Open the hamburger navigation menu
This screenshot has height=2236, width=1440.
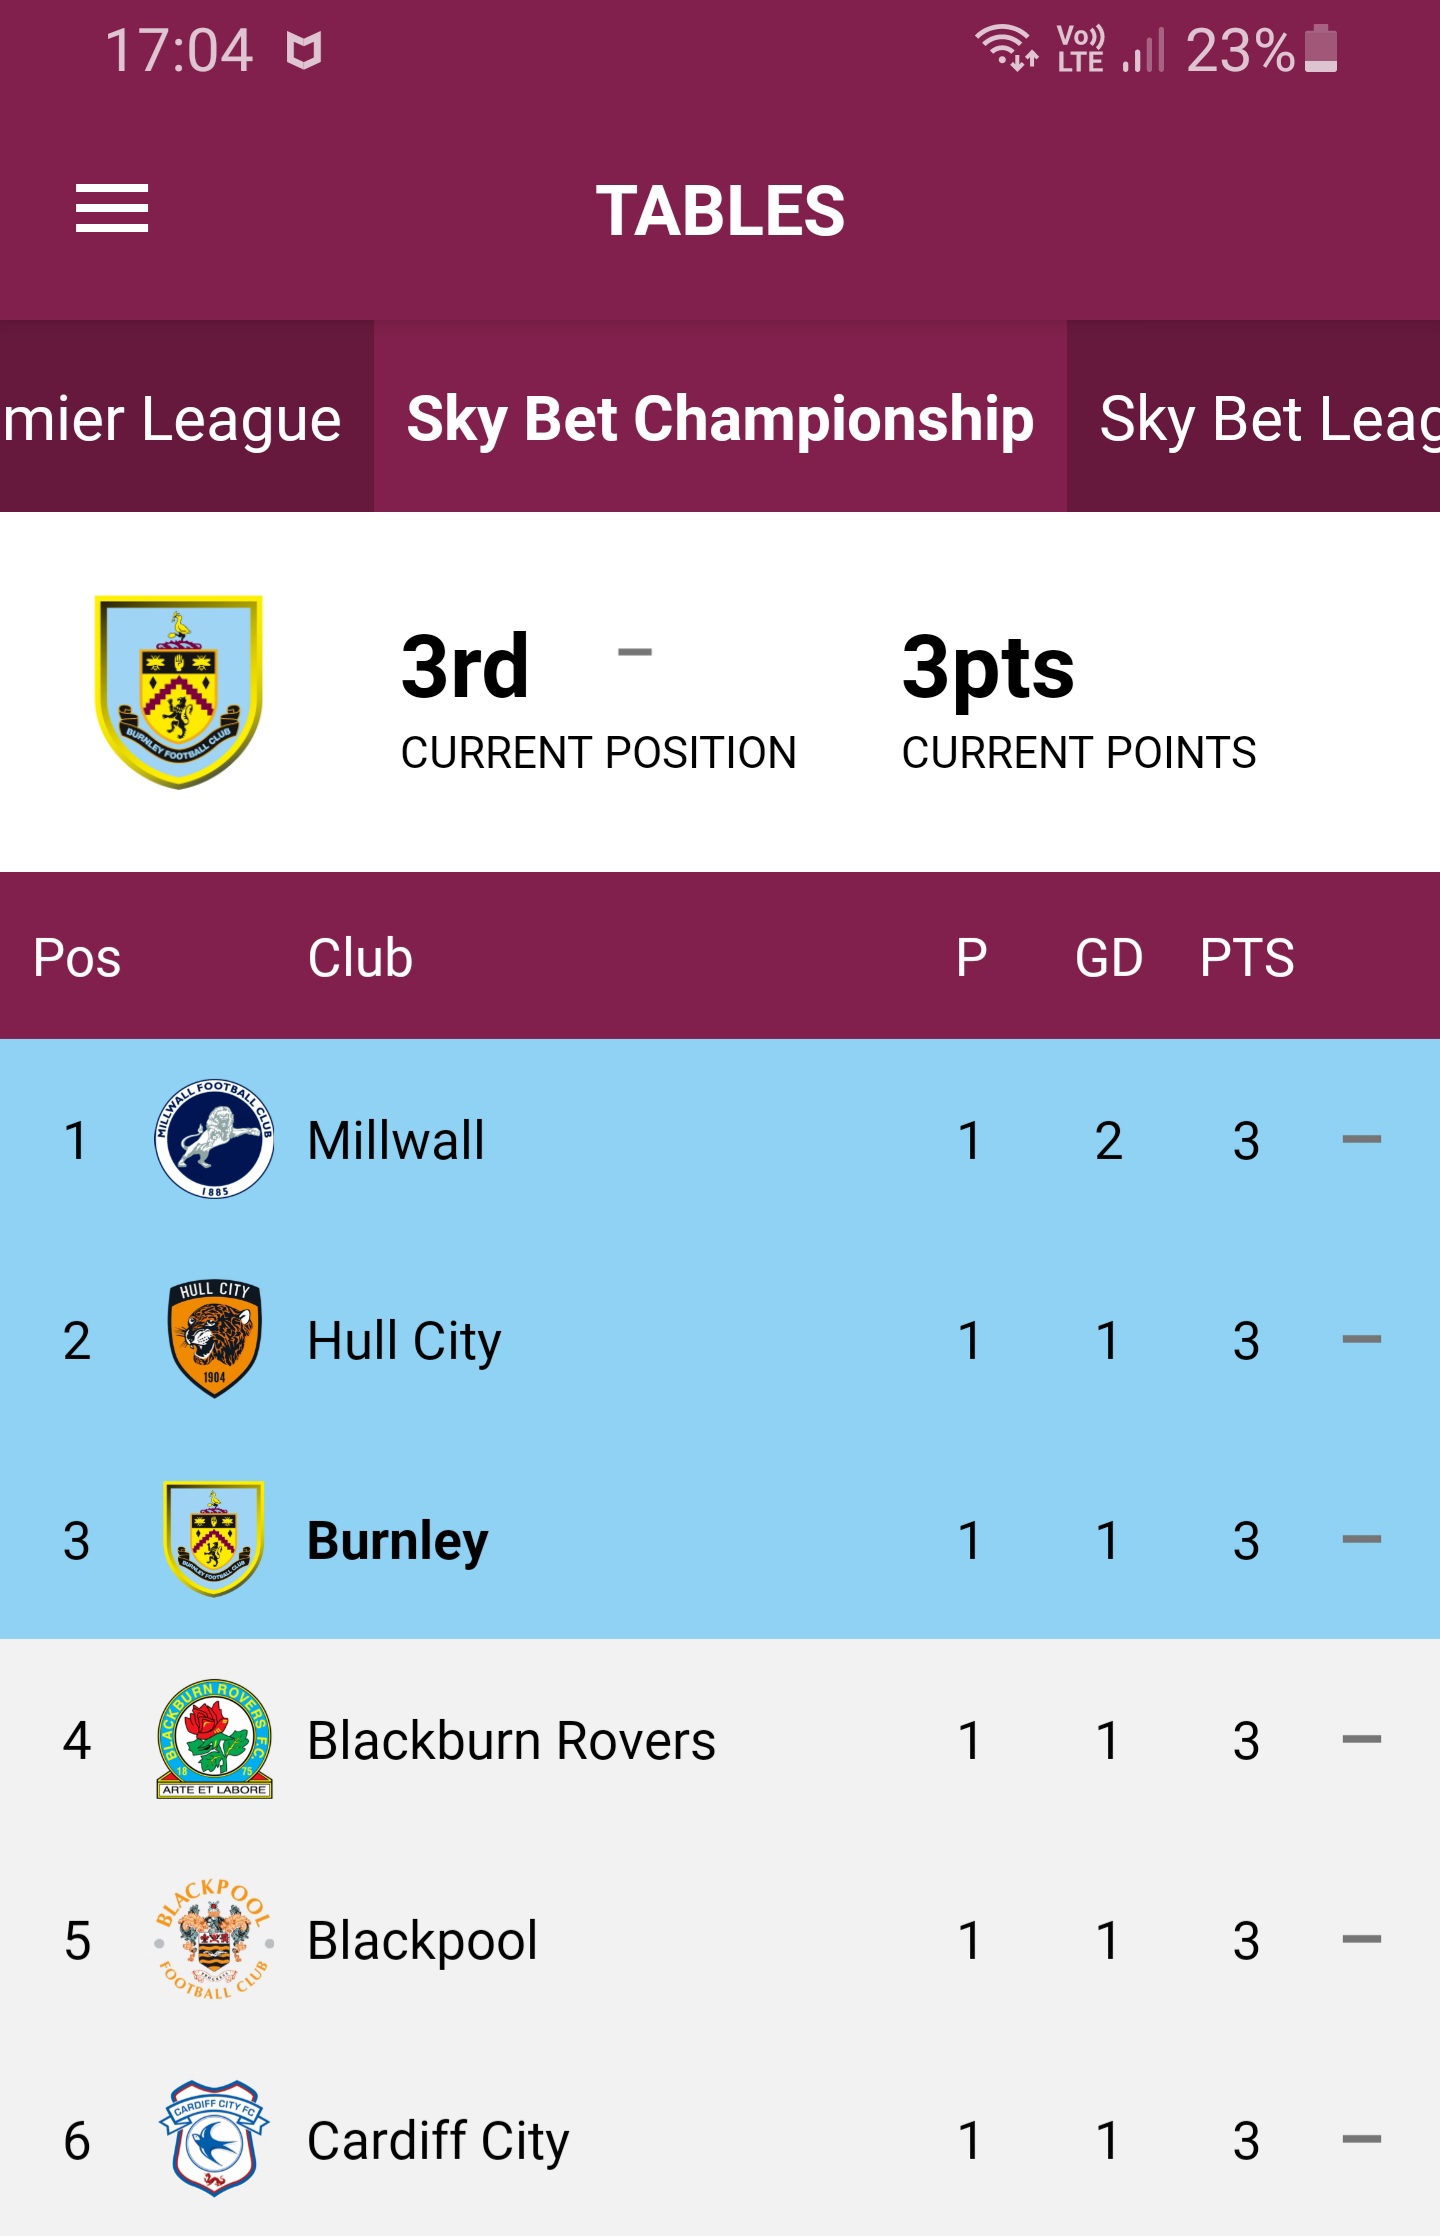[x=112, y=209]
